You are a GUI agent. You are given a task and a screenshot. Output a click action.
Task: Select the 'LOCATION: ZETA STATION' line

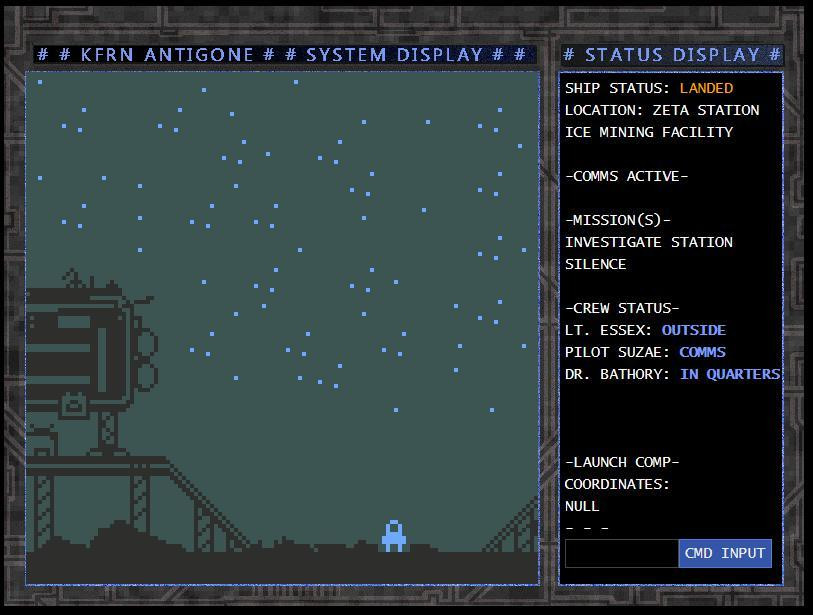662,110
